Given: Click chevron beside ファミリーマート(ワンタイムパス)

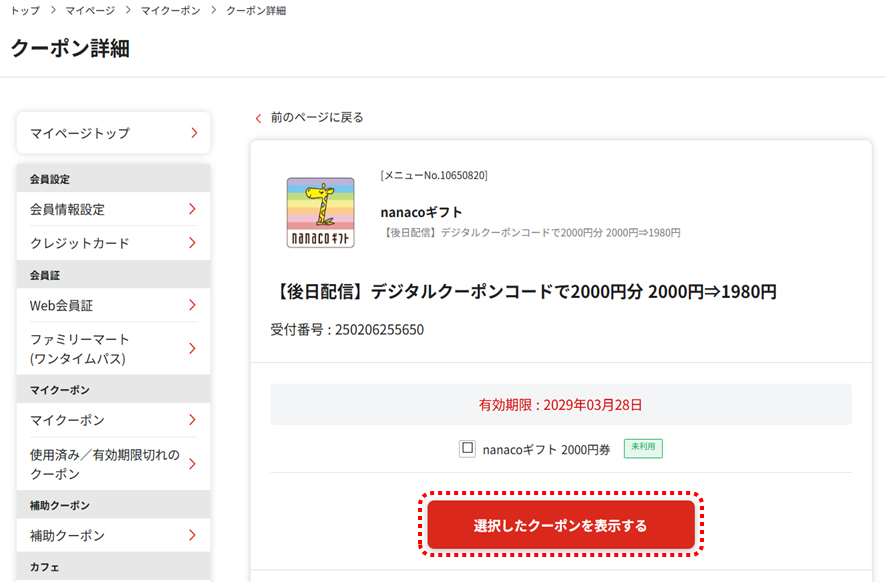Looking at the screenshot, I should 193,349.
